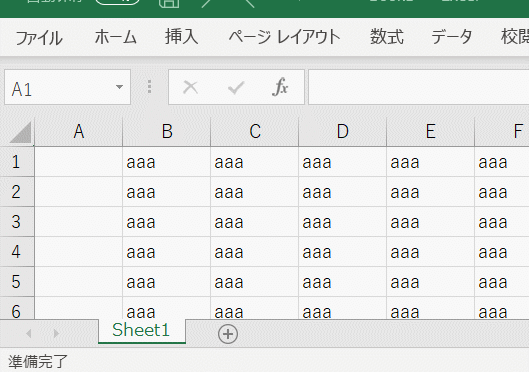529x372 pixels.
Task: Select row 1 header
Action: (17, 162)
